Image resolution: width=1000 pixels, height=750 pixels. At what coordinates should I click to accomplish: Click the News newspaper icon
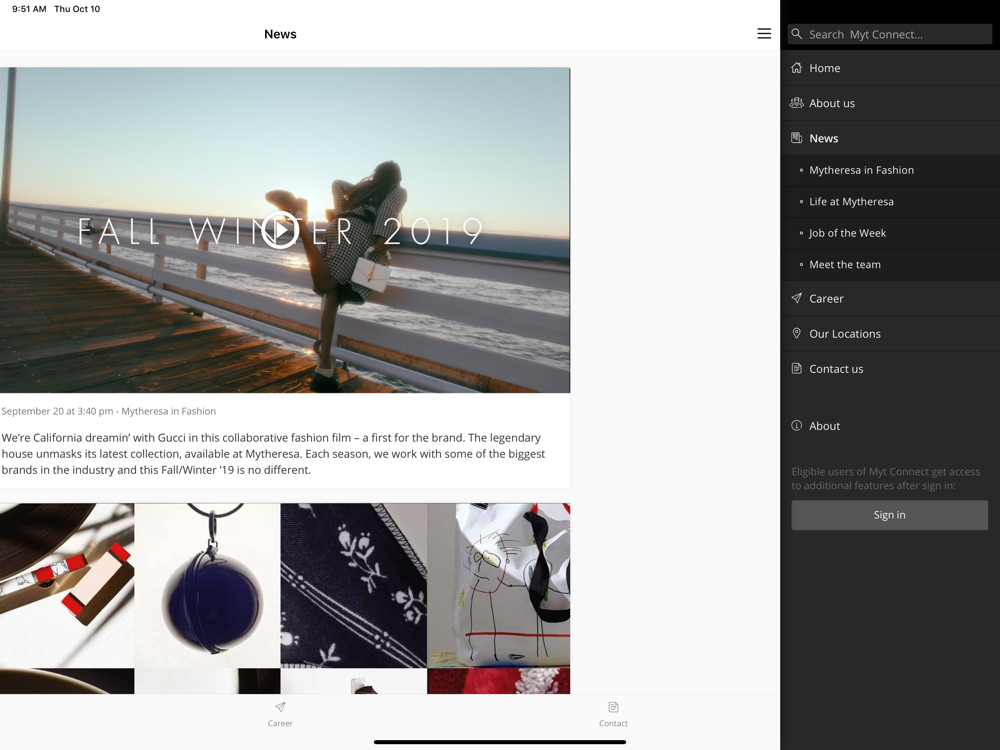click(797, 138)
